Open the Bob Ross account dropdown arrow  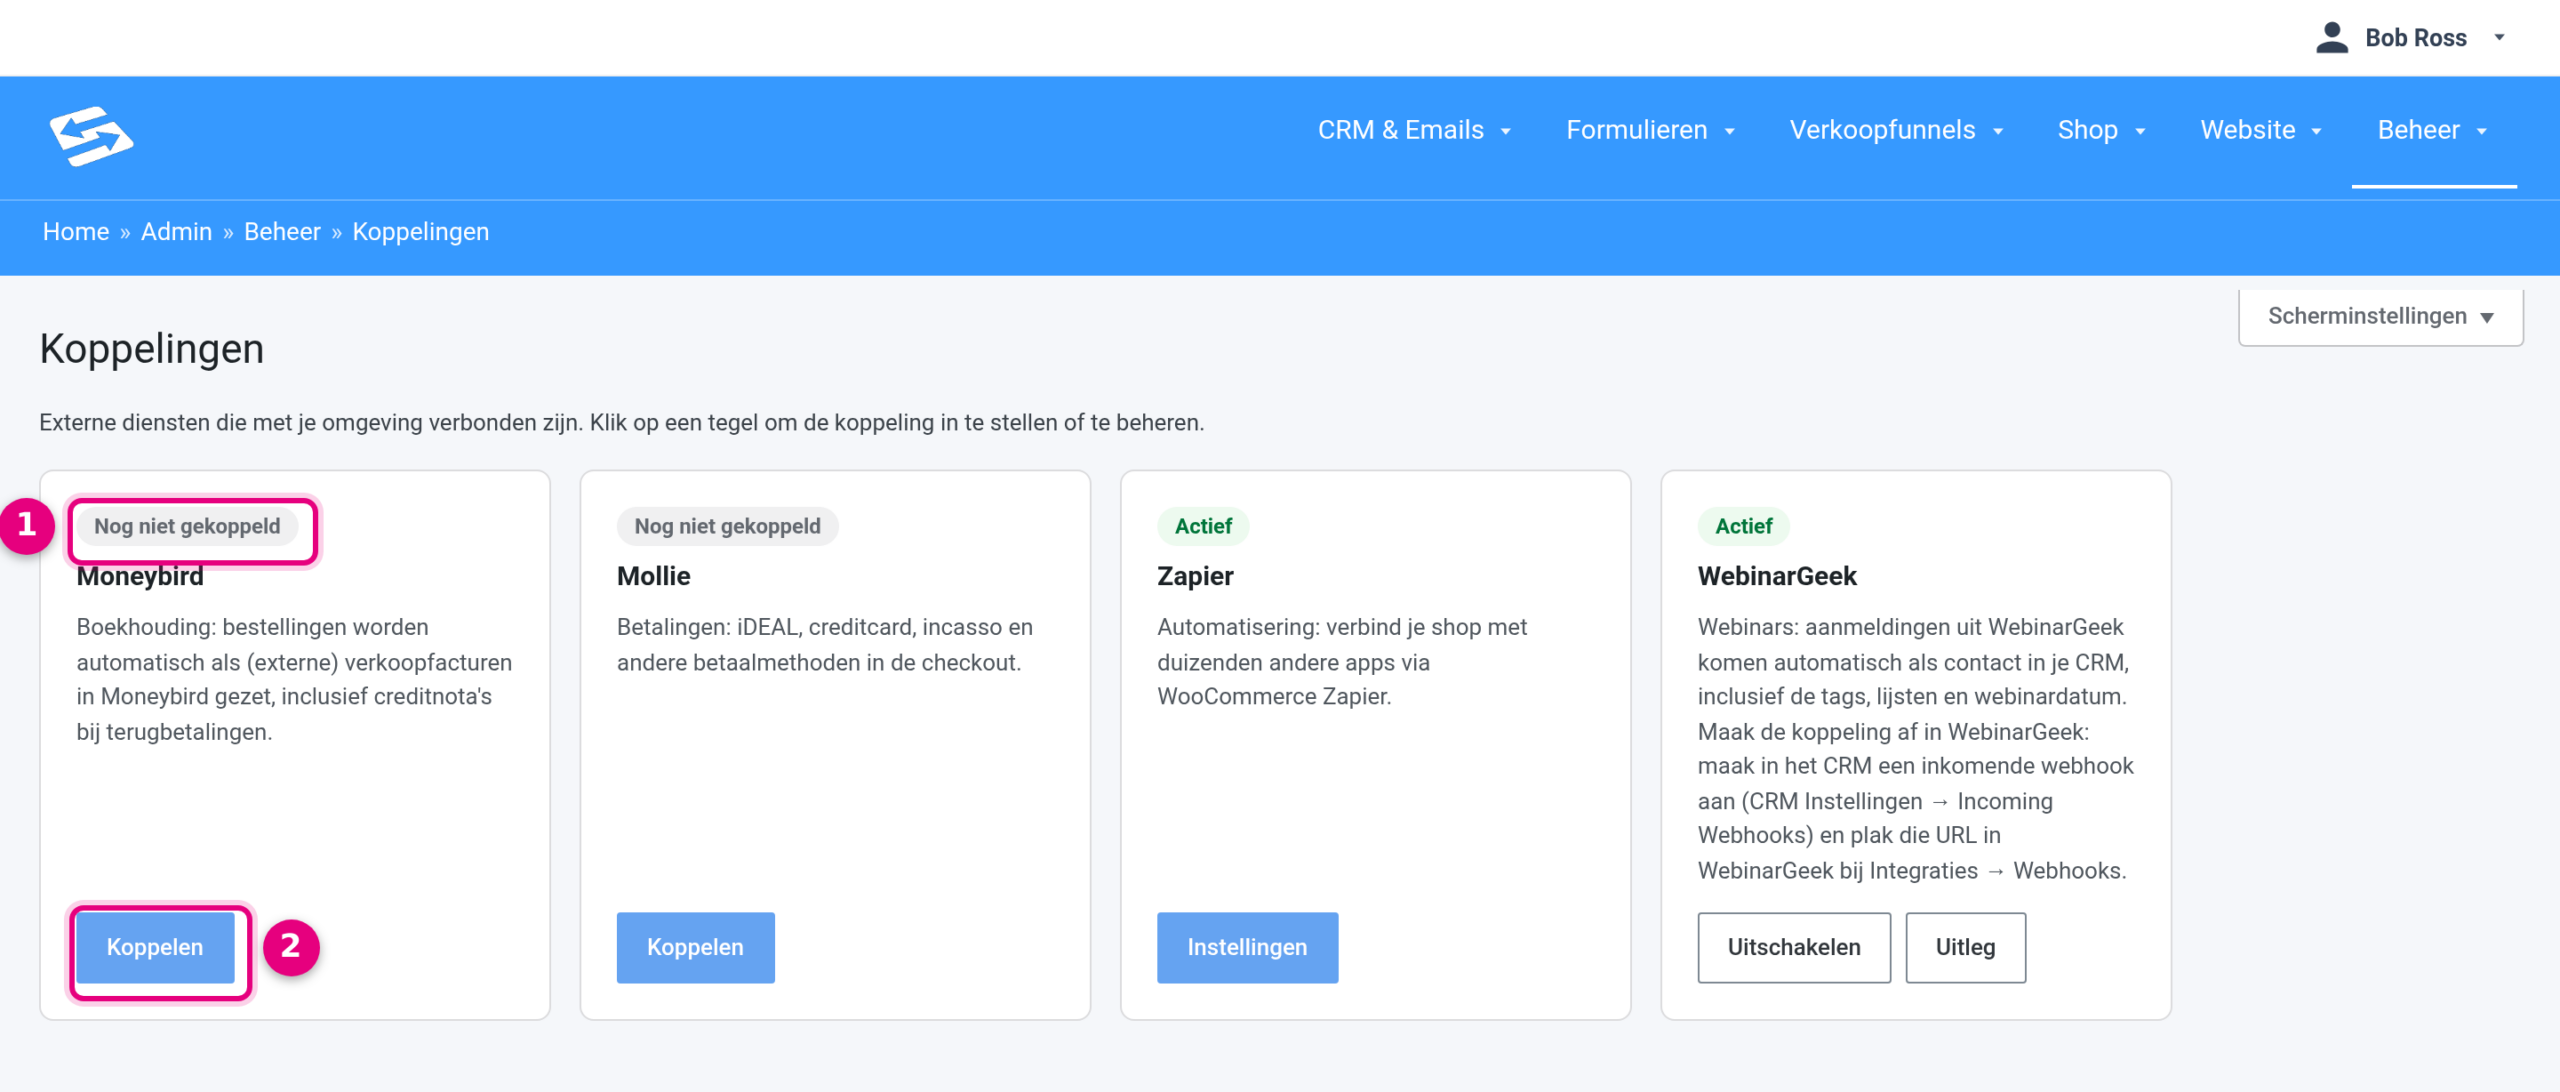2499,38
